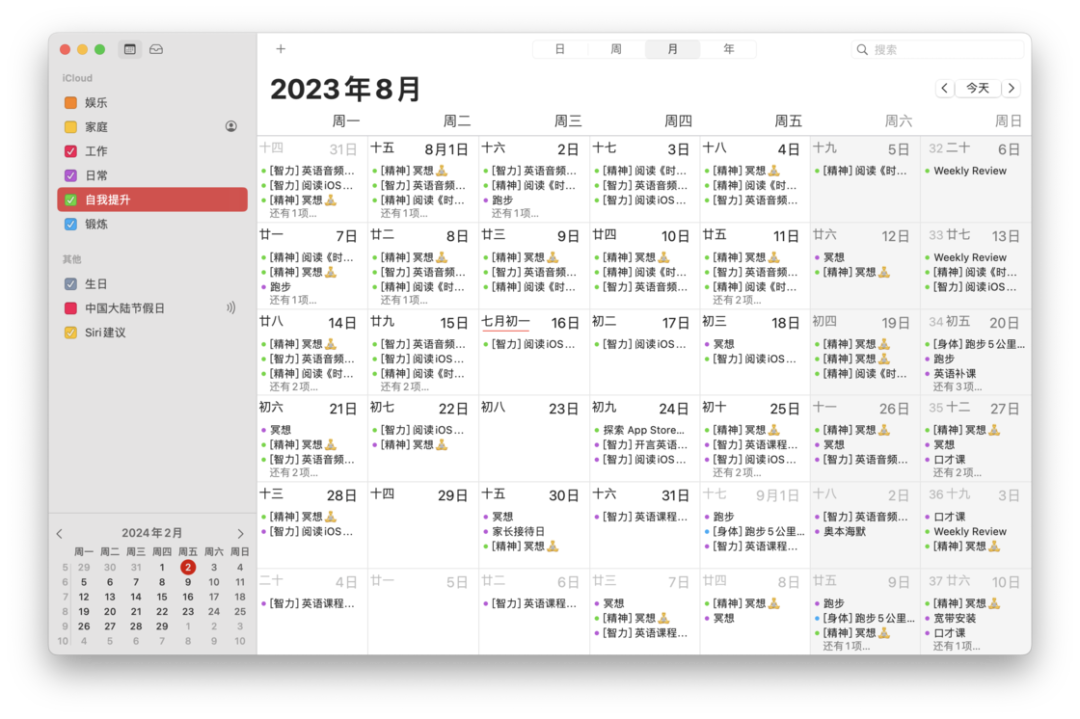
Task: Open the sharing icon beside 家庭
Action: [231, 126]
